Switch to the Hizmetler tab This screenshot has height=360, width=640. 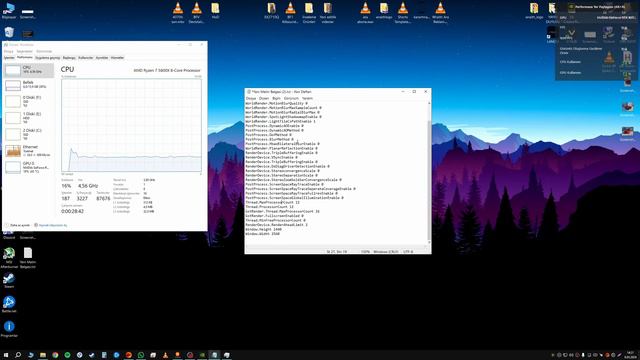[x=117, y=58]
